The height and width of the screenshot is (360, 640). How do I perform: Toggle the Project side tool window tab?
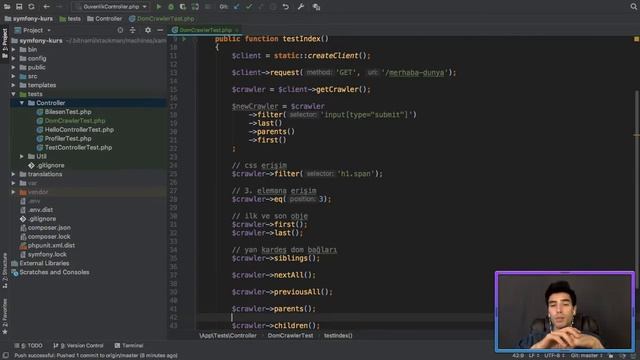point(4,43)
